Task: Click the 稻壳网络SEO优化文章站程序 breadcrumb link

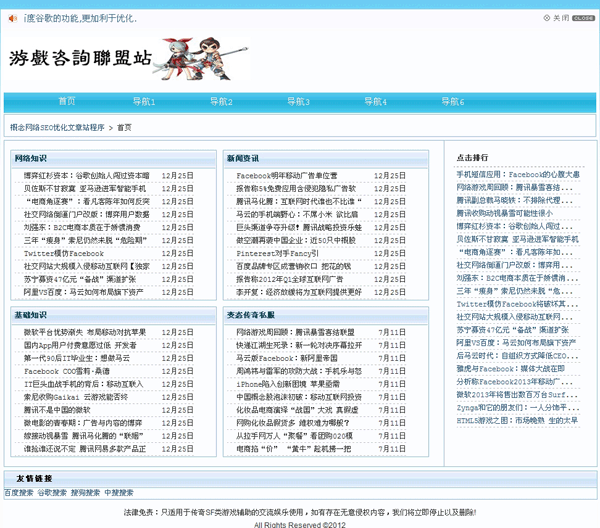Action: click(x=56, y=128)
